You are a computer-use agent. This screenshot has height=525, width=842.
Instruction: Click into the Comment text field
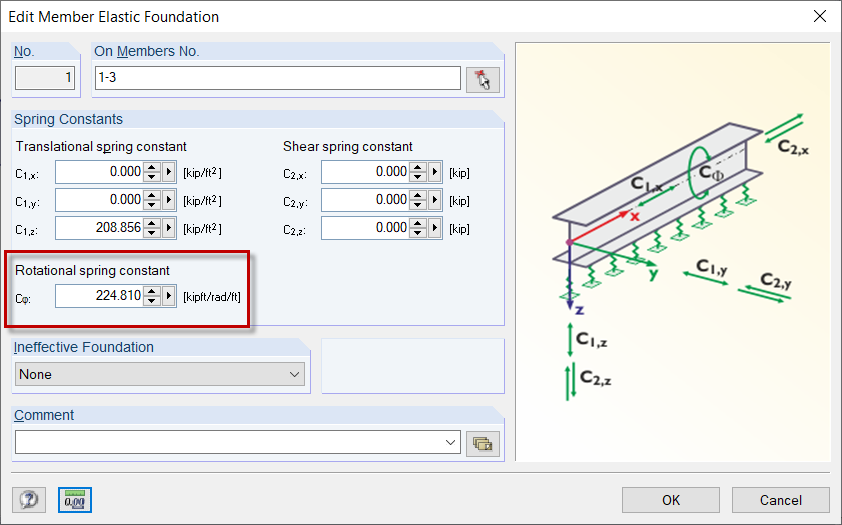(x=229, y=443)
